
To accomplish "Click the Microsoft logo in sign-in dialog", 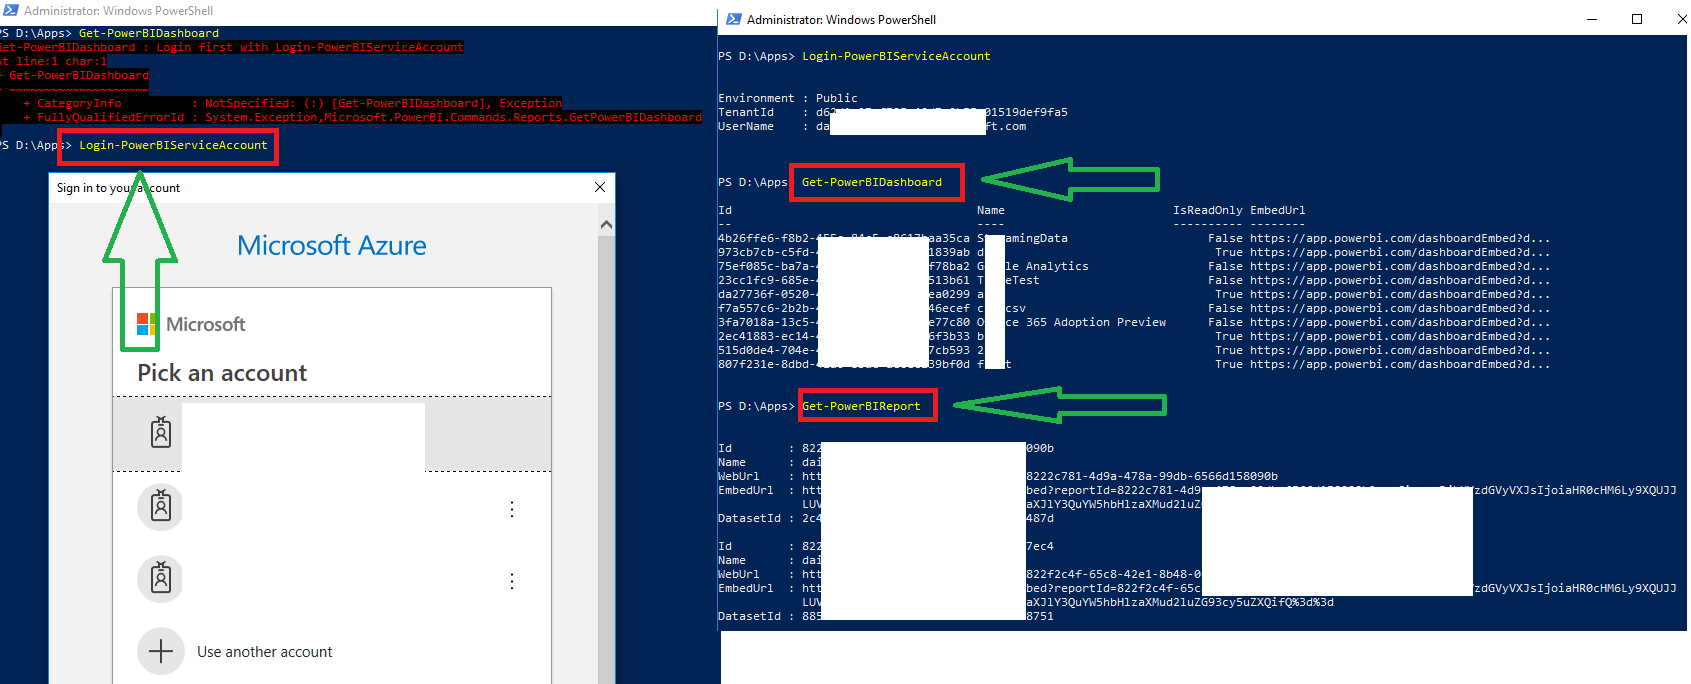I will coord(146,324).
